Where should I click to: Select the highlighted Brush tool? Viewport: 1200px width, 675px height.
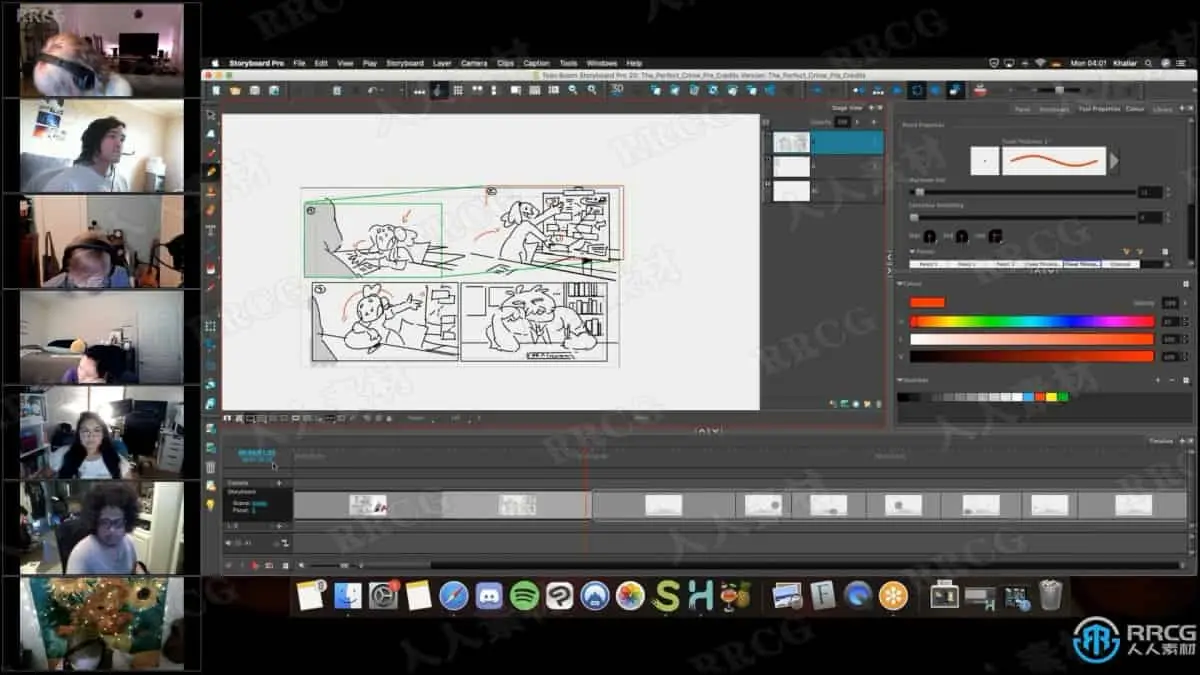pyautogui.click(x=211, y=172)
